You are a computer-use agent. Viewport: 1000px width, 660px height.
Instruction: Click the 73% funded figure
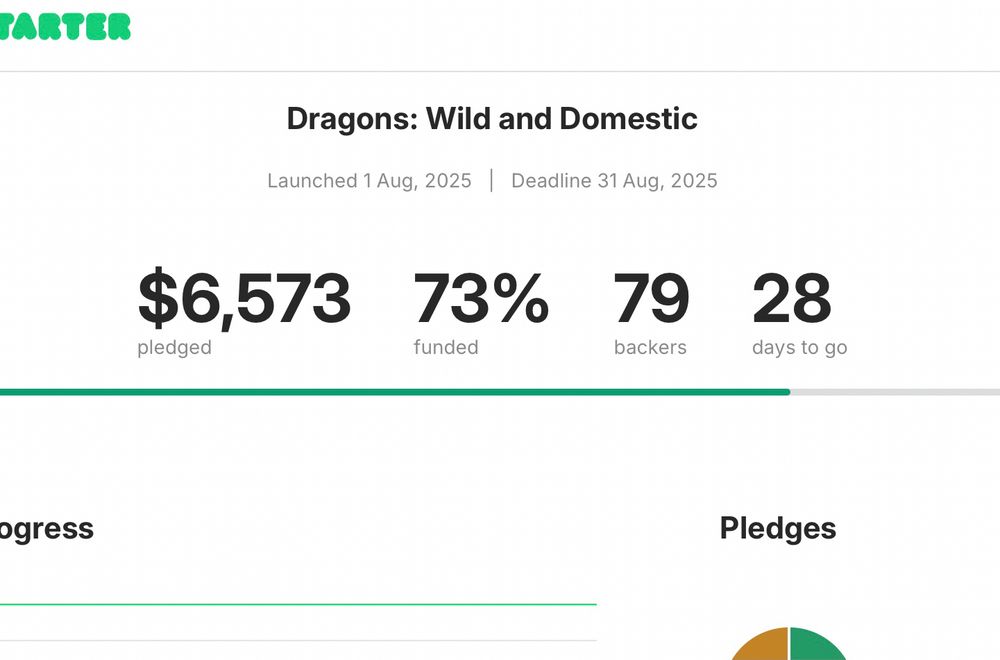coord(481,298)
